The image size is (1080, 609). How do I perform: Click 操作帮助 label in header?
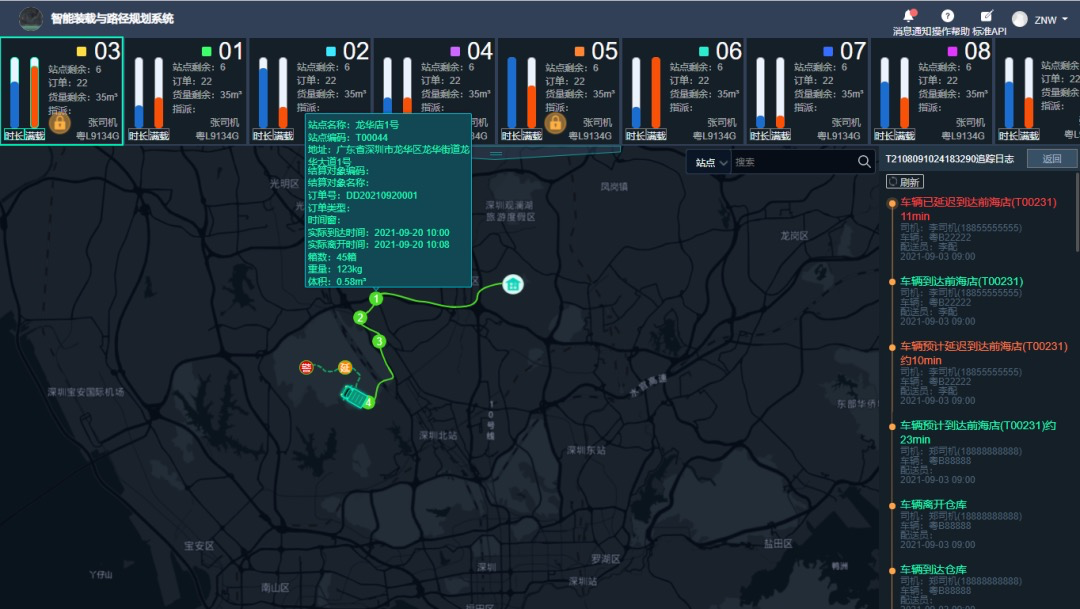click(951, 32)
